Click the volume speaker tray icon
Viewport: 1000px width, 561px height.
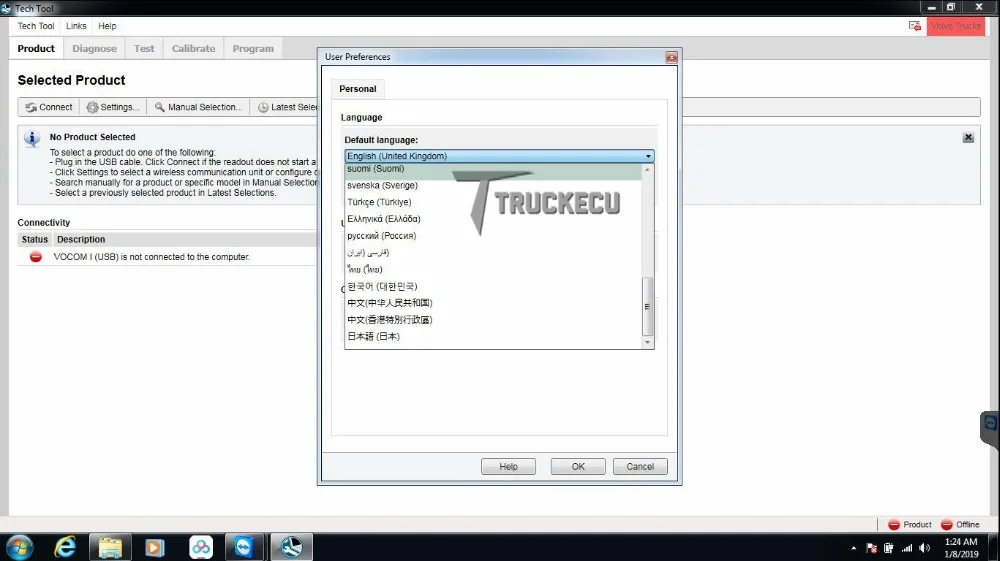coord(925,548)
